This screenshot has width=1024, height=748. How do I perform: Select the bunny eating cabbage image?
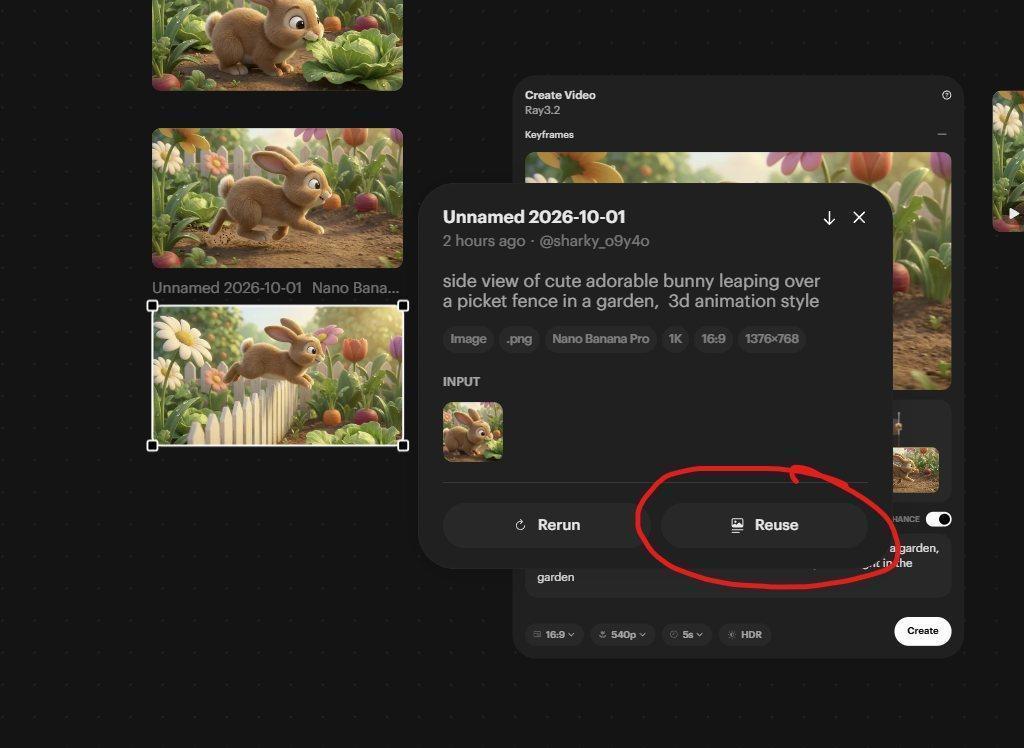tap(278, 44)
